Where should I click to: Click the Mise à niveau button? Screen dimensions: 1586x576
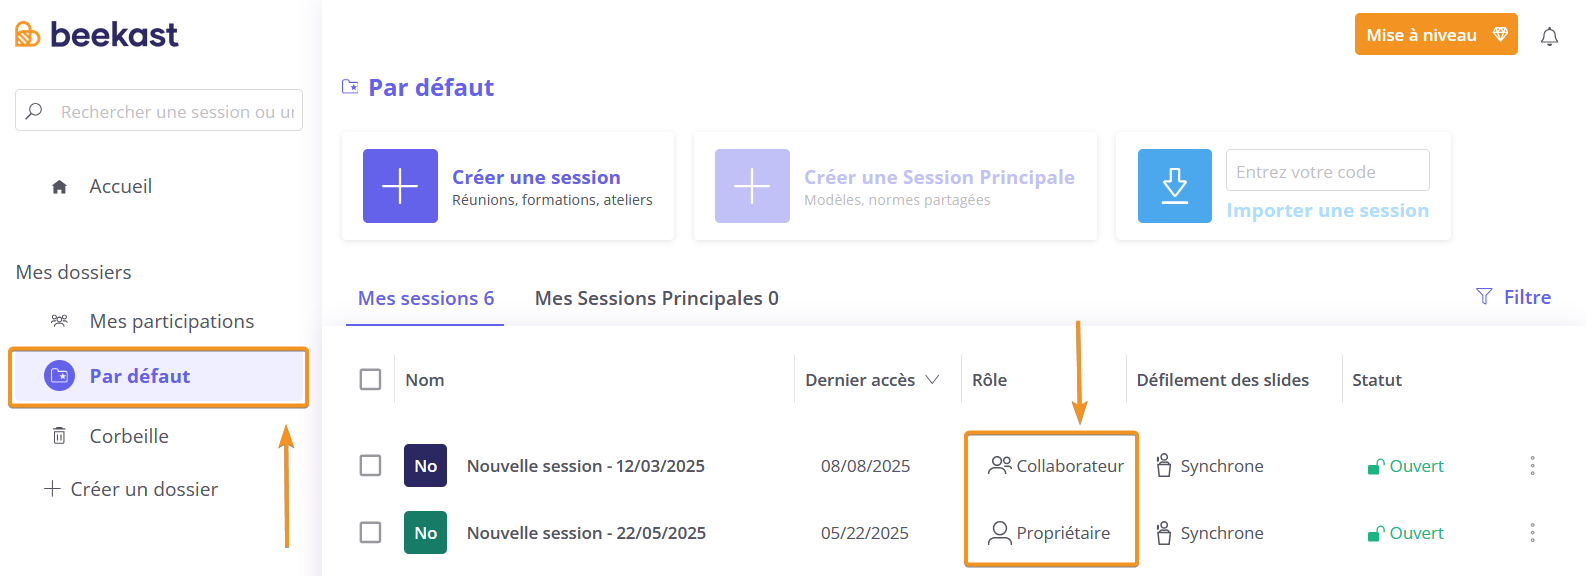1436,35
